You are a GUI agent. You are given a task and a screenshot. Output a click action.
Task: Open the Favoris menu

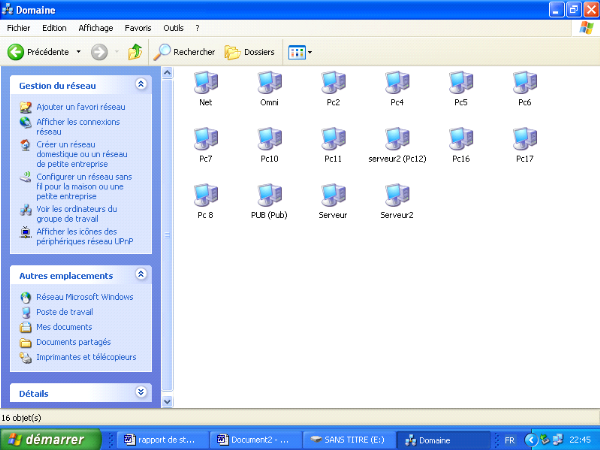[139, 28]
